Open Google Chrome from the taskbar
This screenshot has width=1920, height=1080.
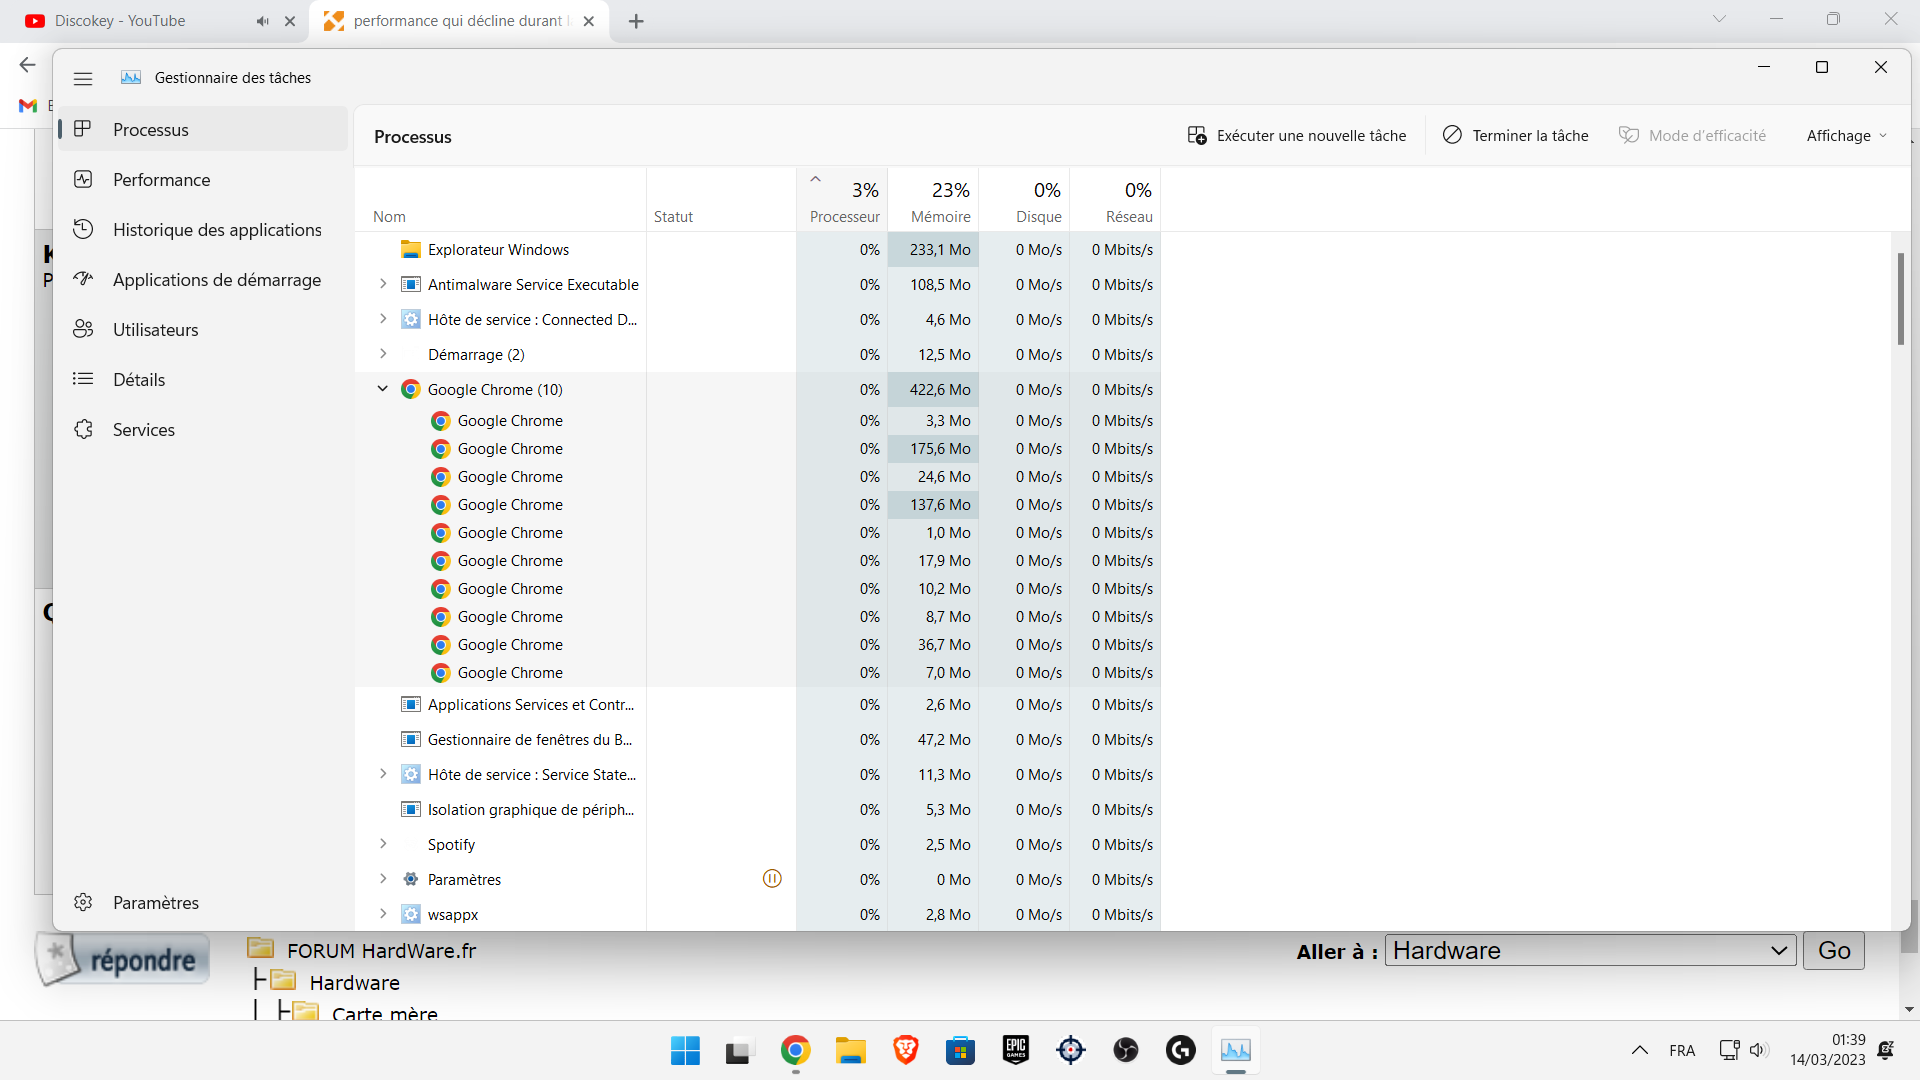(x=795, y=1051)
